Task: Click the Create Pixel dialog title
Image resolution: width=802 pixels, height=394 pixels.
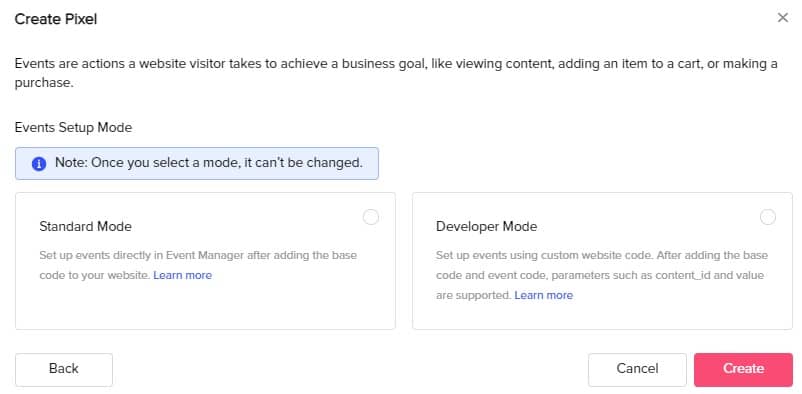Action: pyautogui.click(x=56, y=19)
